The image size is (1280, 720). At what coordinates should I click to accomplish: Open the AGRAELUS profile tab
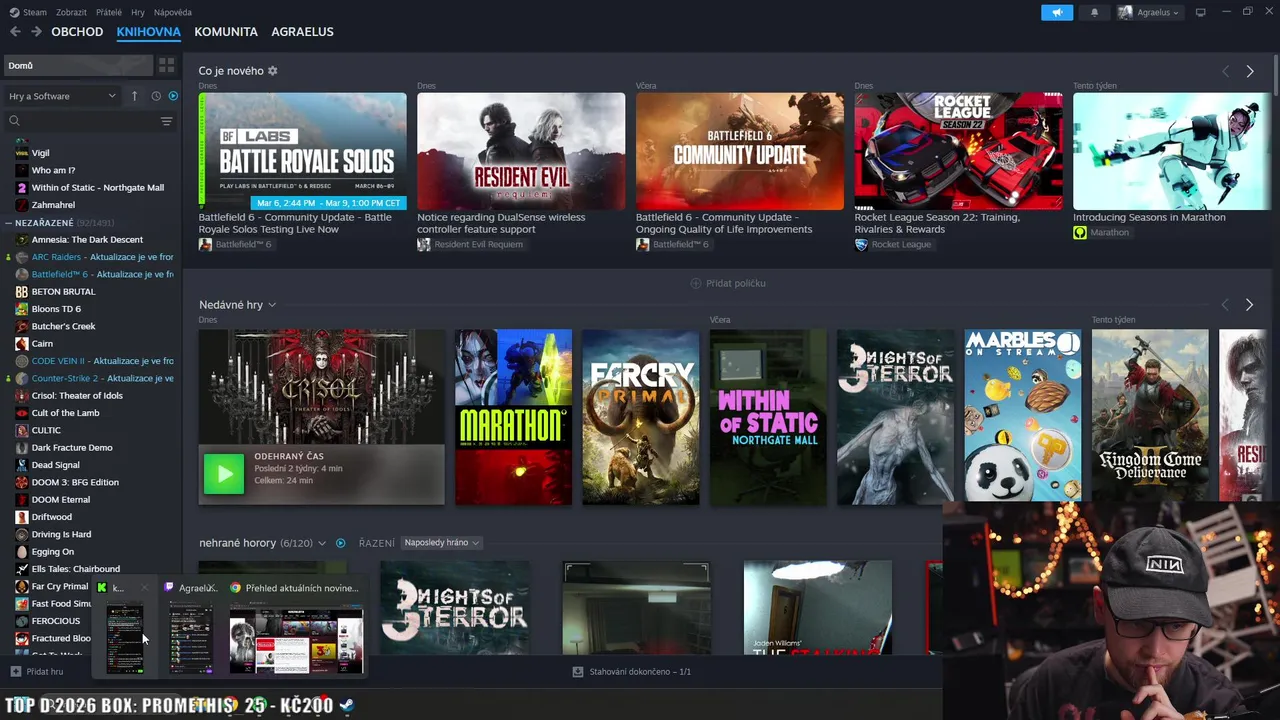302,32
